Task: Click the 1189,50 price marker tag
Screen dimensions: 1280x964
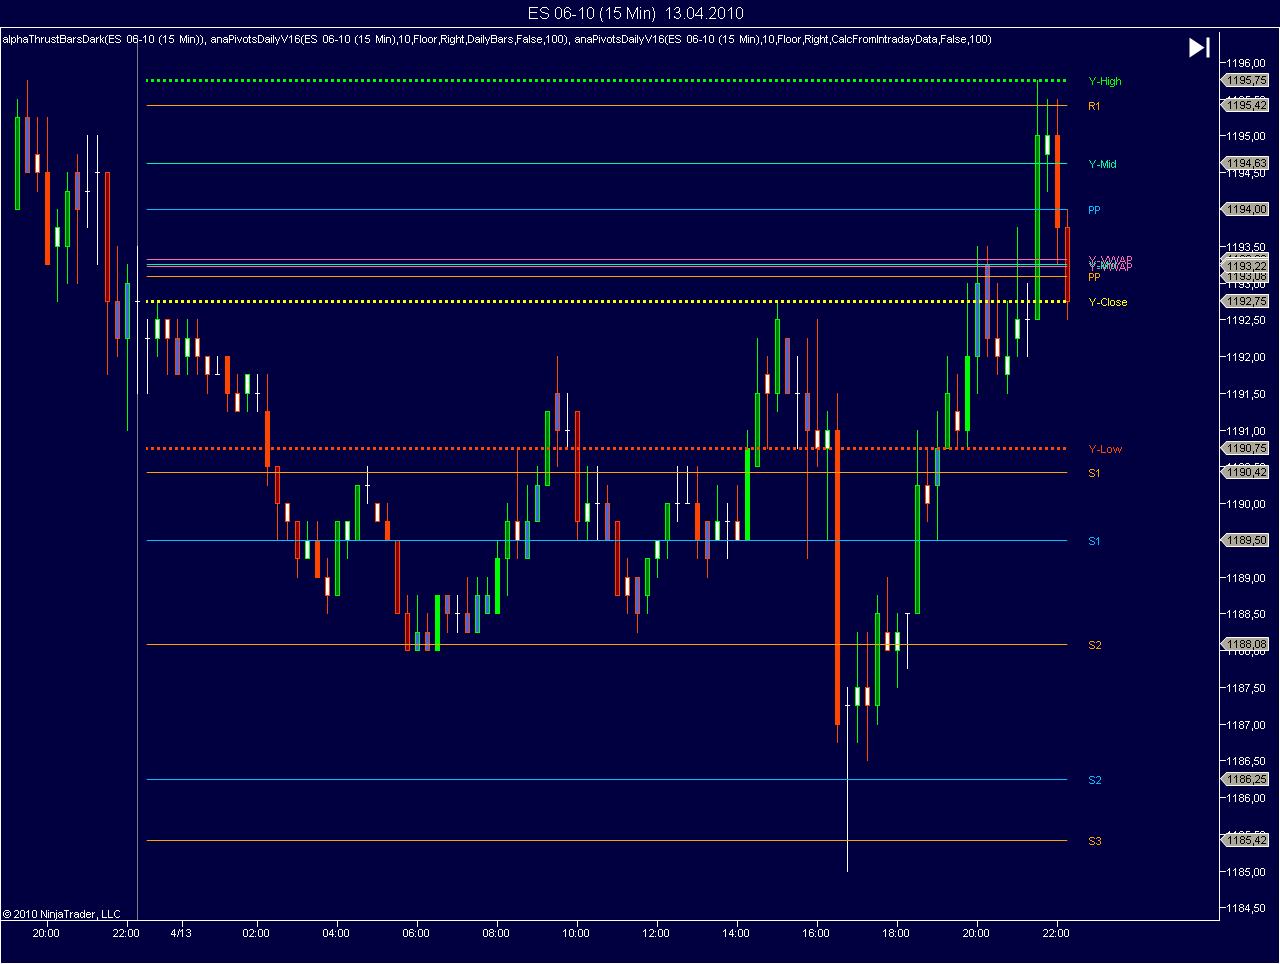Action: 1245,540
